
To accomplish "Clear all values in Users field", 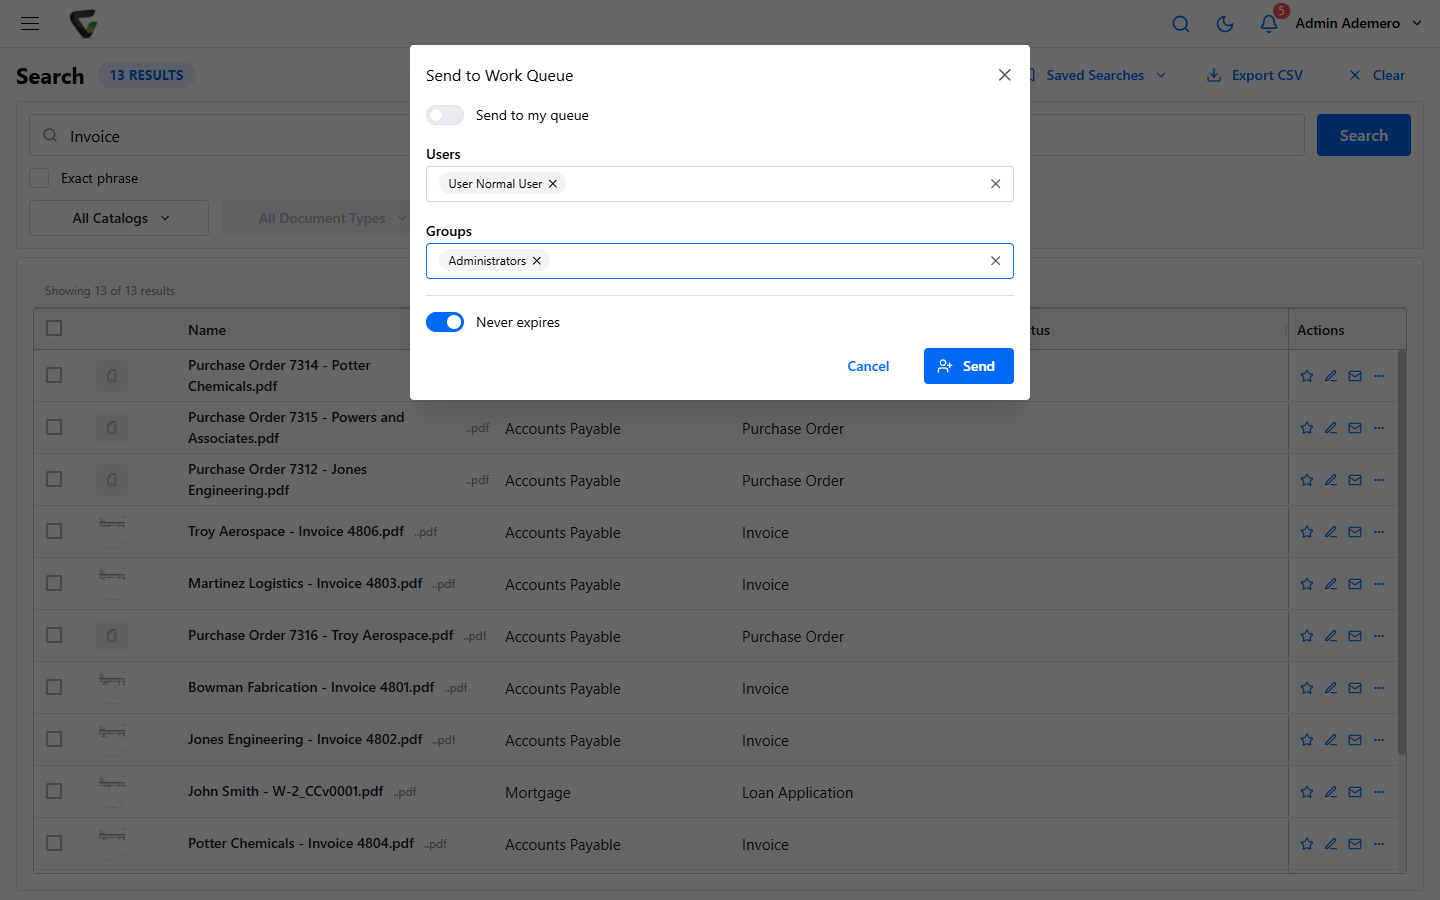I will pyautogui.click(x=995, y=184).
